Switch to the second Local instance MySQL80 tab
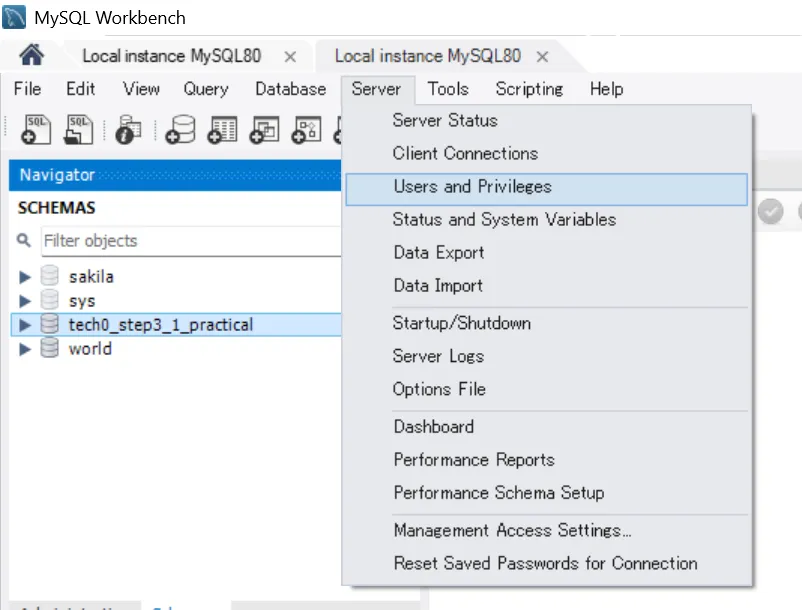The image size is (802, 610). click(x=428, y=55)
